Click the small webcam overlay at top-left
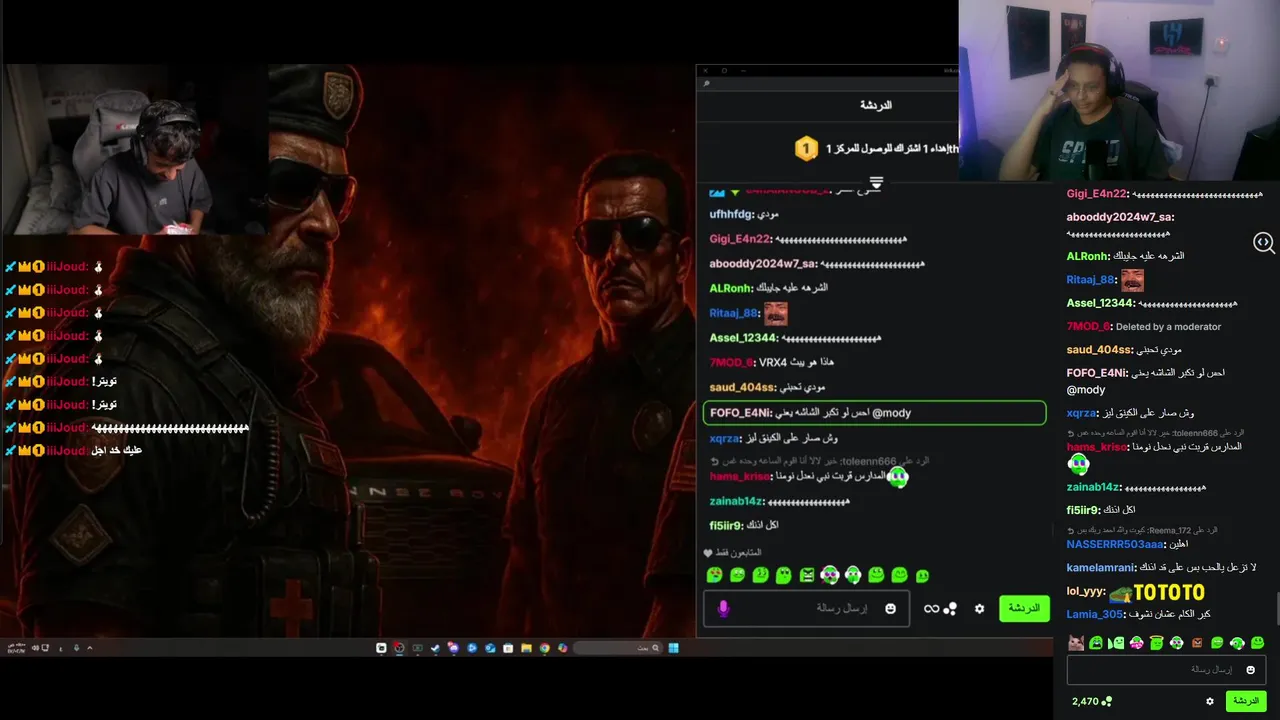This screenshot has width=1280, height=720. (134, 150)
